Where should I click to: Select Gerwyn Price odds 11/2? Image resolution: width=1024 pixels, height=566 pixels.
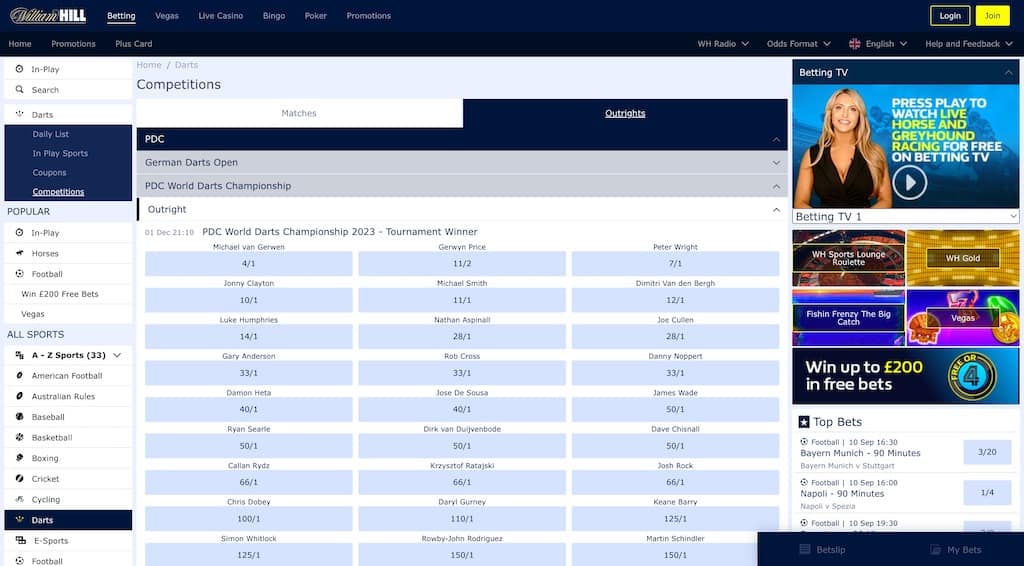(462, 264)
